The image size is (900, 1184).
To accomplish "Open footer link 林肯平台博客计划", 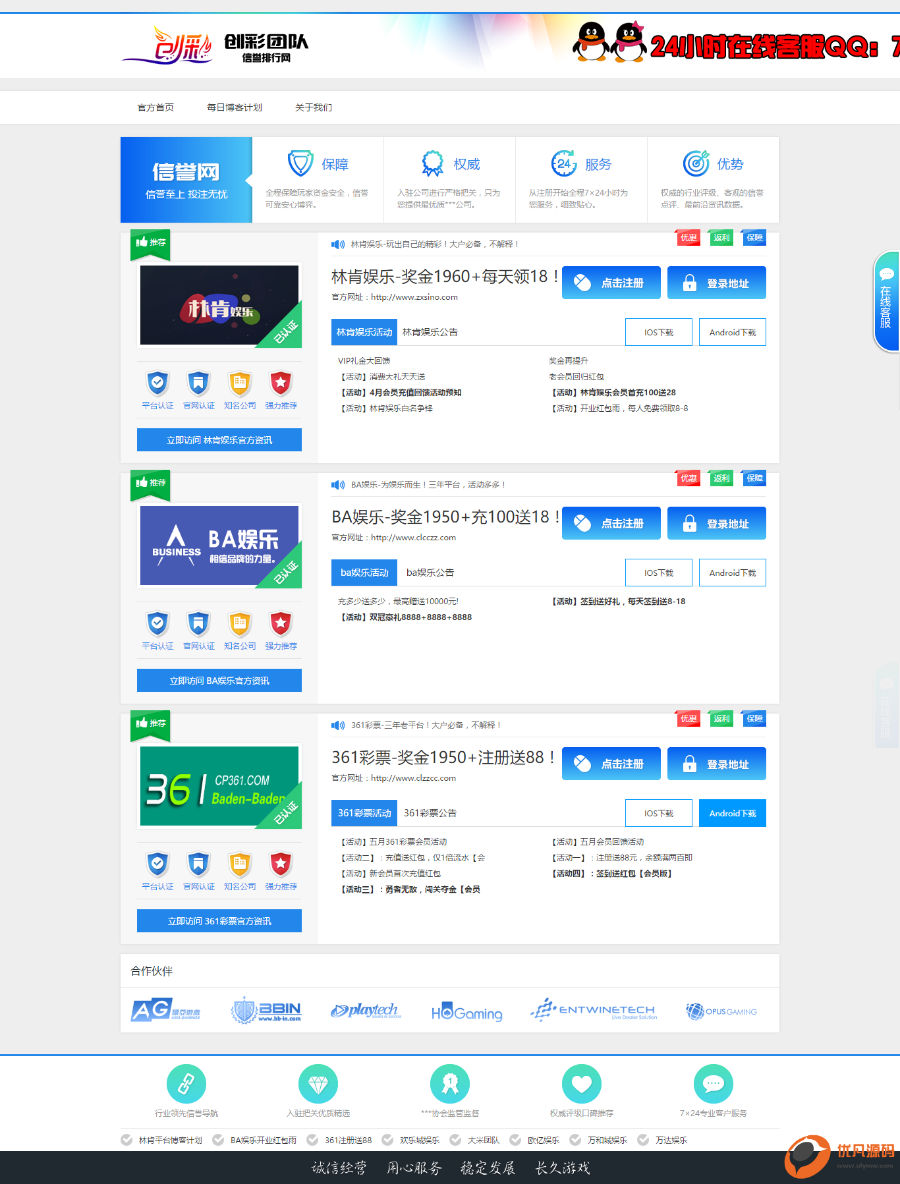I will click(x=170, y=1140).
